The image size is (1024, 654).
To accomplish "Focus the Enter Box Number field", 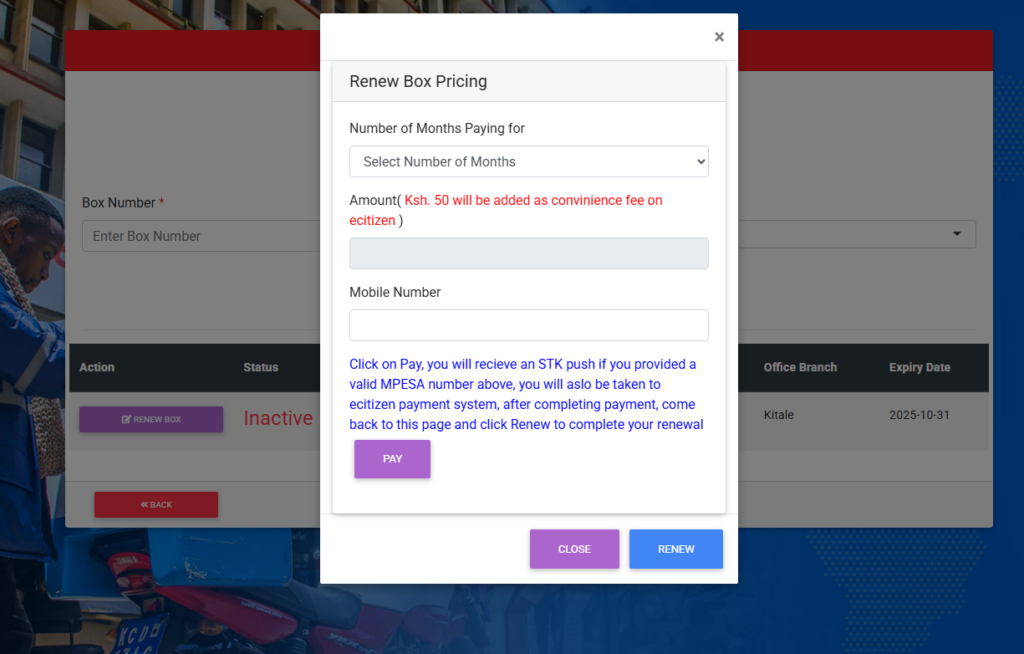I will [x=200, y=236].
